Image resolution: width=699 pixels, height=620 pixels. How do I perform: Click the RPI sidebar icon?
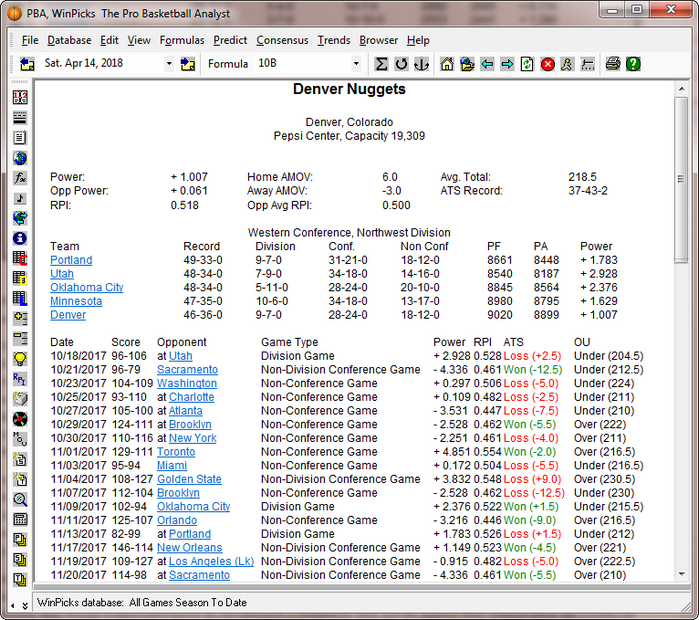click(x=20, y=379)
